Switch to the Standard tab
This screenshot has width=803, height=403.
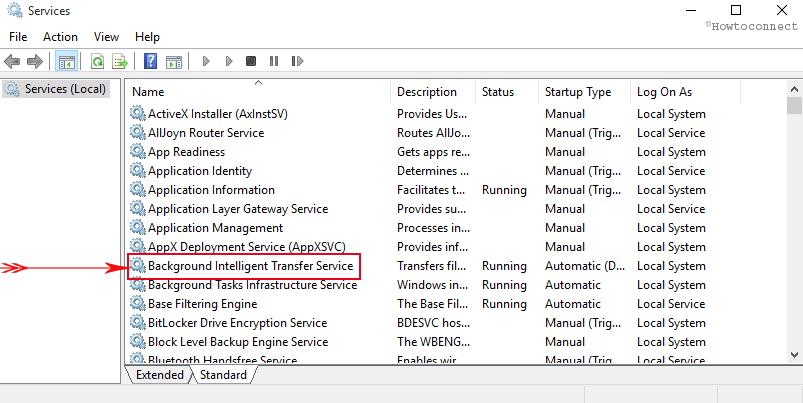(x=223, y=375)
